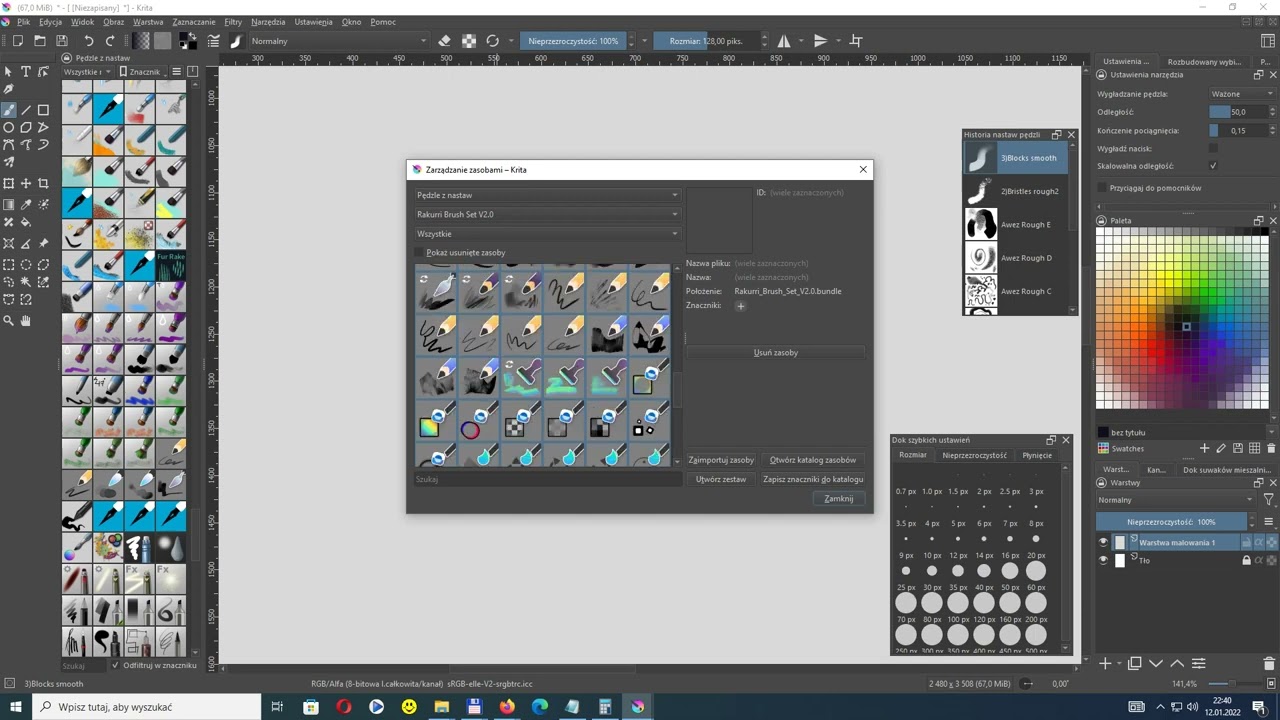Delete layer with the trash icon
This screenshot has width=1280, height=720.
tap(1269, 663)
